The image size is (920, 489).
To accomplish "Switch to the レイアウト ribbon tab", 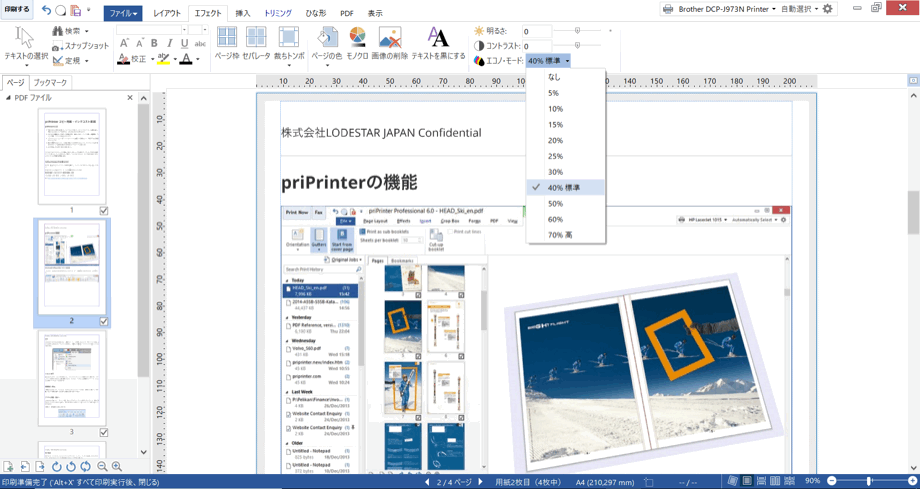I will pos(167,13).
